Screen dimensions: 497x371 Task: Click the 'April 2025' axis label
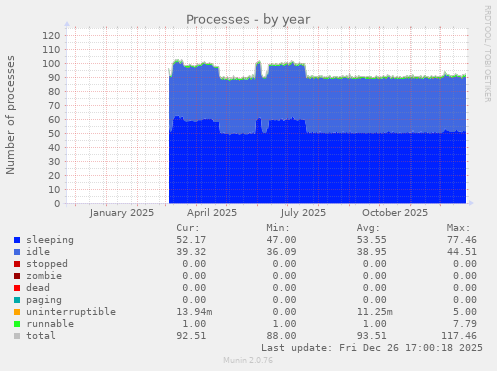click(x=212, y=213)
